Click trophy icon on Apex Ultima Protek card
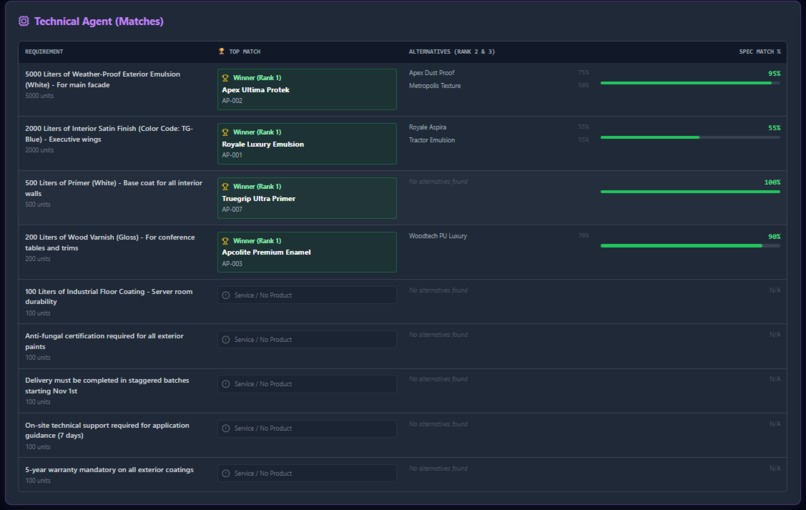Screen dimensions: 806x510 [x=225, y=78]
